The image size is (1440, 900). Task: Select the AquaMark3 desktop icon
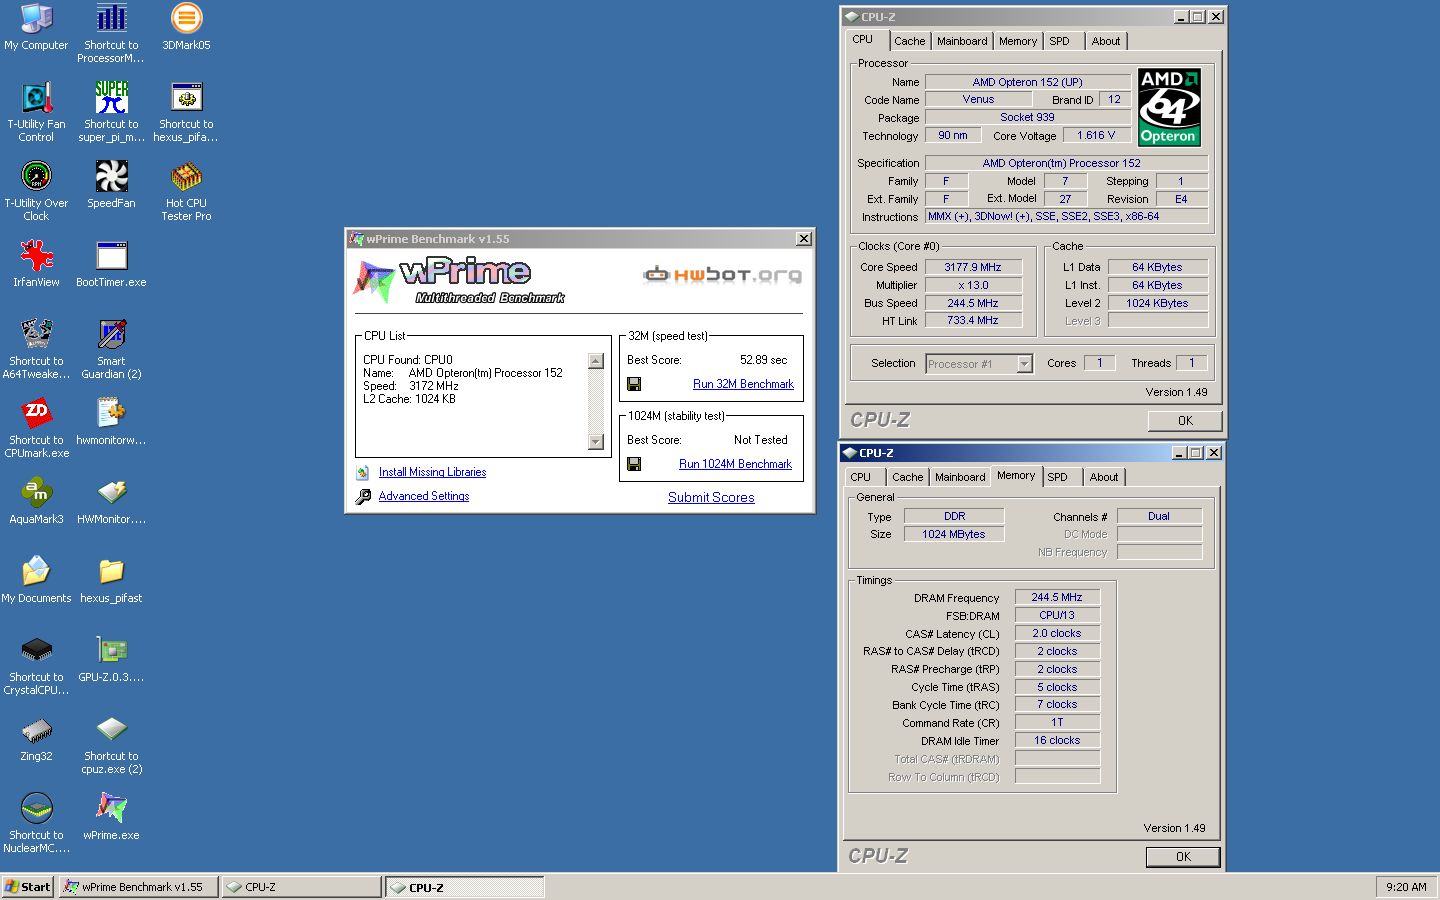[x=36, y=492]
